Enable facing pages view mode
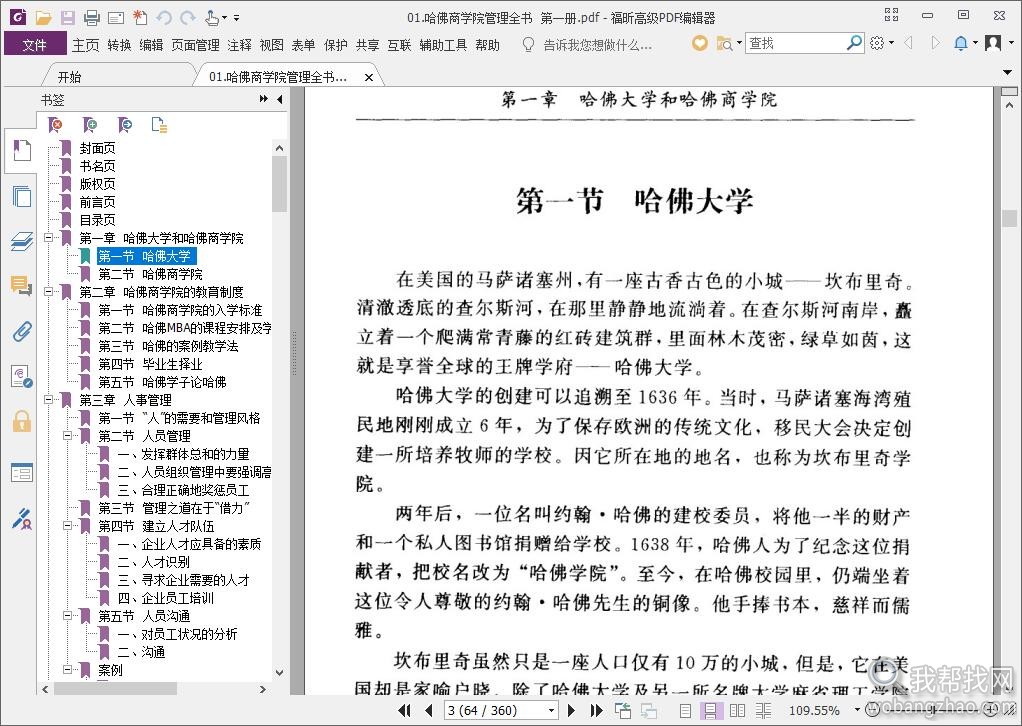Screen dimensions: 1022x726 (737, 710)
